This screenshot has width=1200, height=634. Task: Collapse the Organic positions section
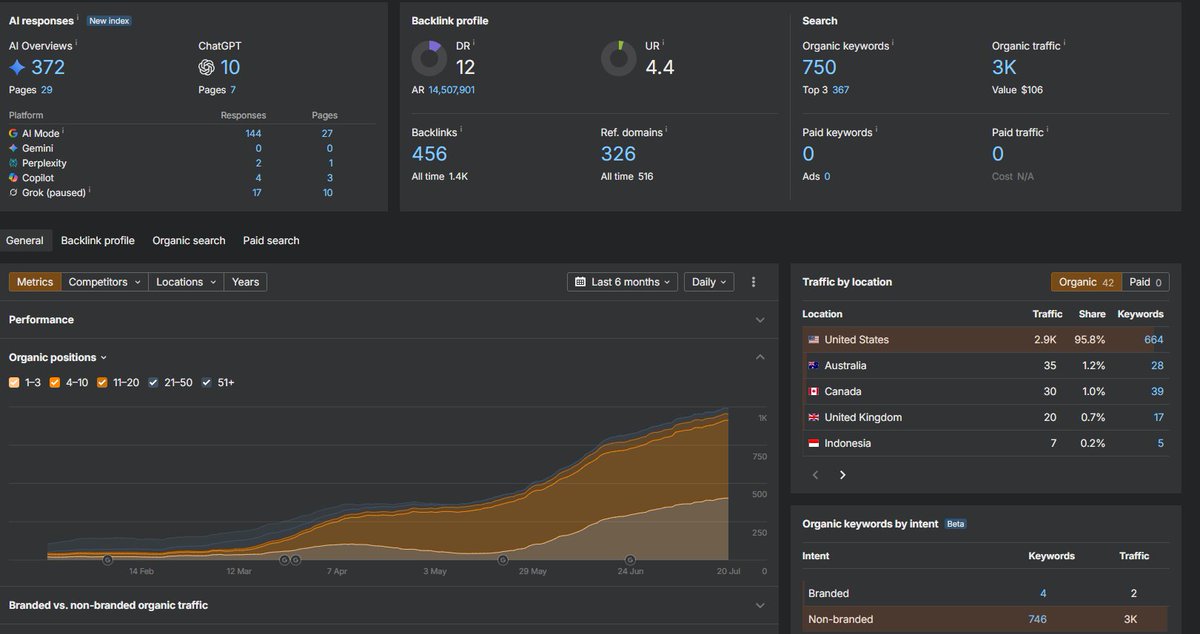pyautogui.click(x=760, y=357)
